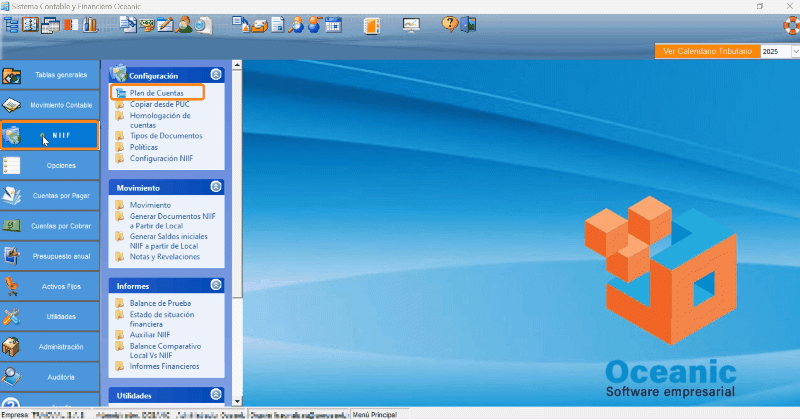Screen dimensions: 800x419
Task: Collapse the Configuración panel section
Action: (216, 75)
